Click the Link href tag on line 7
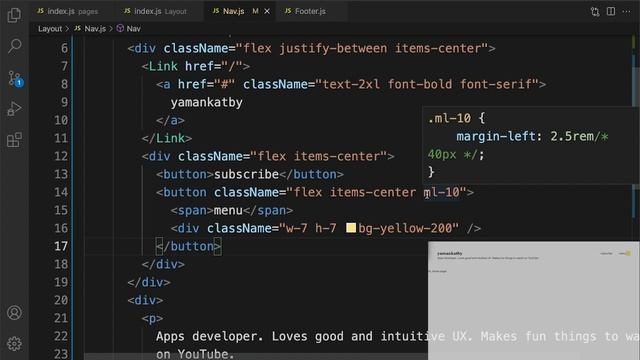The image size is (640, 360). (196, 66)
